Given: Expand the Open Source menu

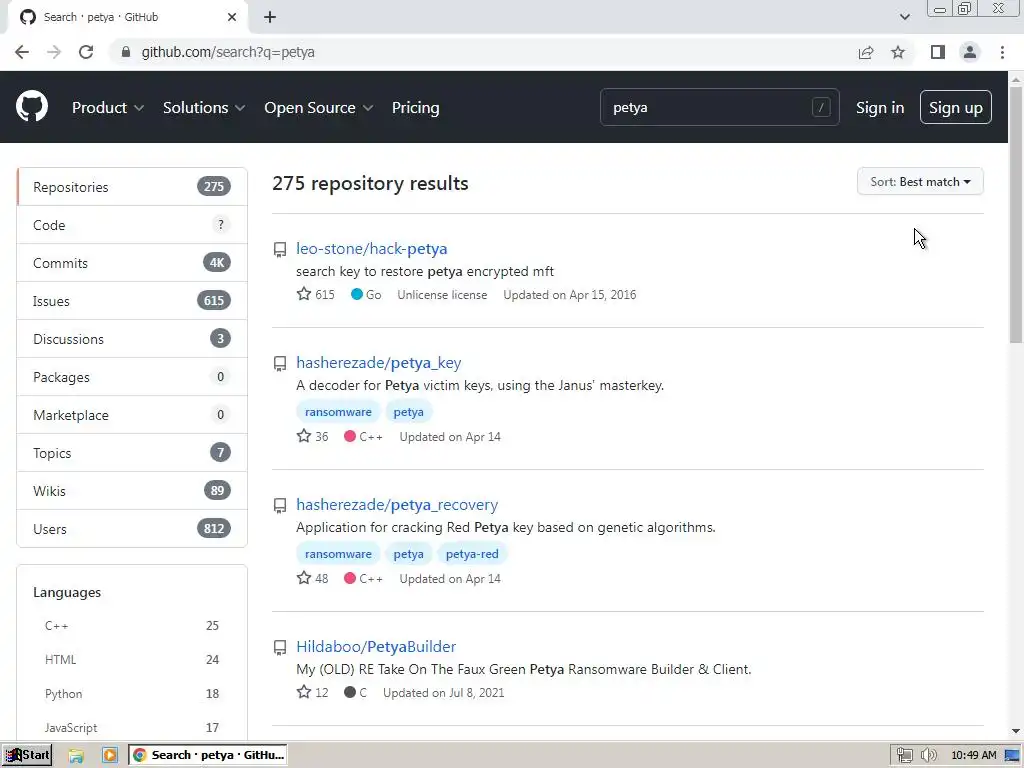Looking at the screenshot, I should pos(319,108).
